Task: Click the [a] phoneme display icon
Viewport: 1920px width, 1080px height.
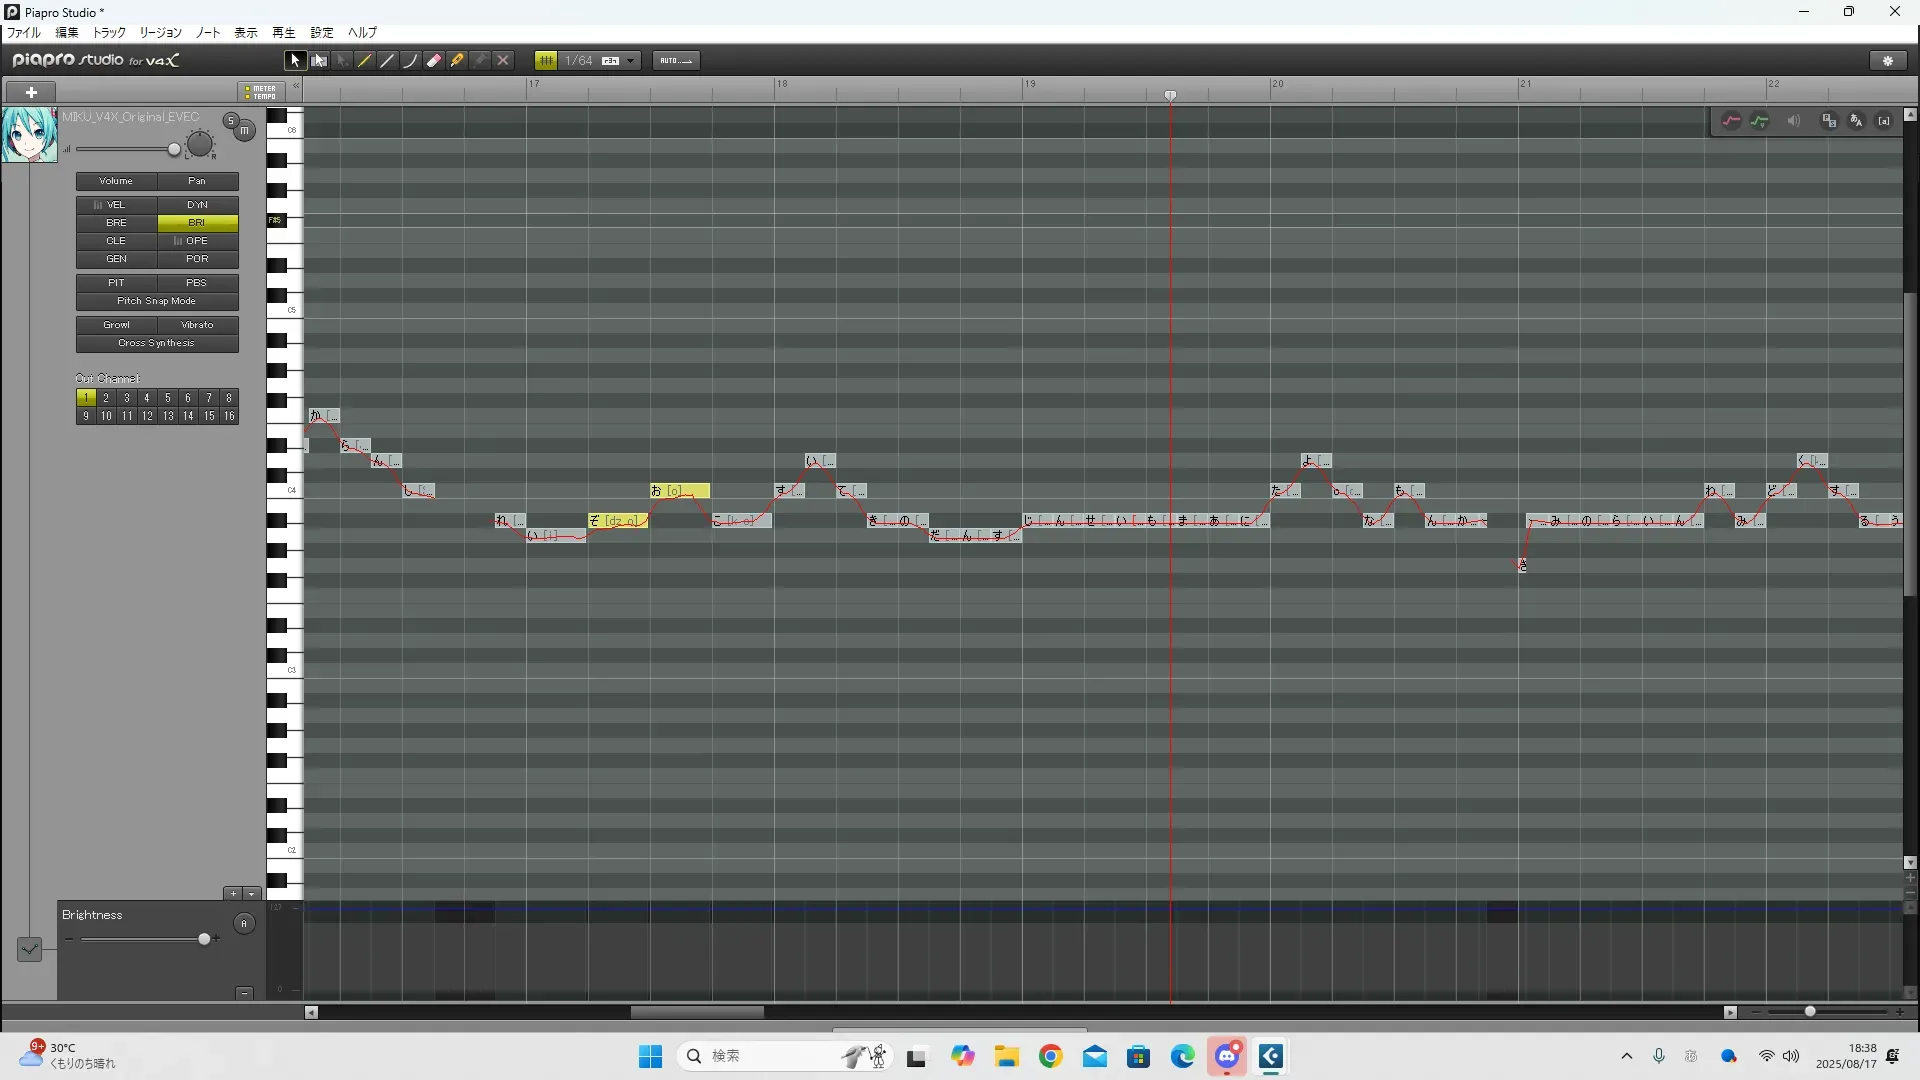Action: (1884, 121)
